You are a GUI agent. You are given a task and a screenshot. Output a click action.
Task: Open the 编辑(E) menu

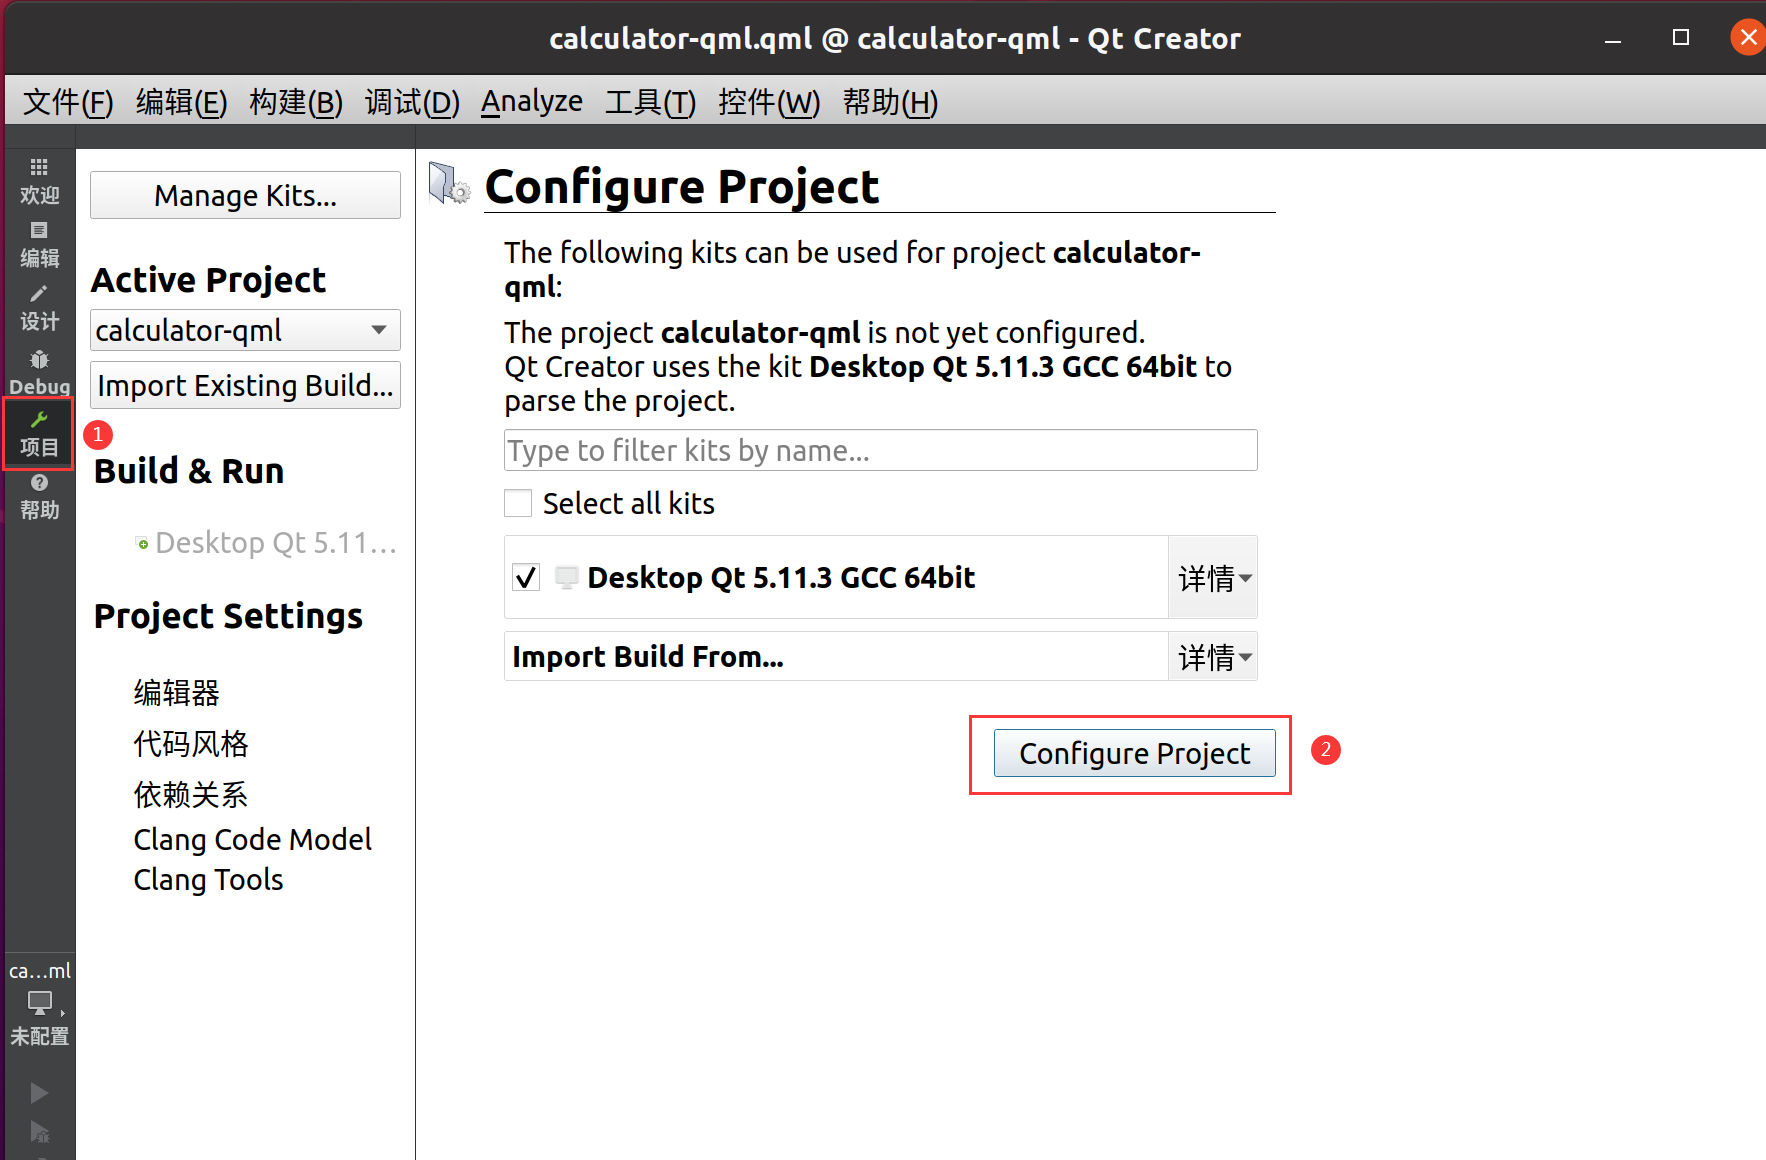click(x=182, y=102)
